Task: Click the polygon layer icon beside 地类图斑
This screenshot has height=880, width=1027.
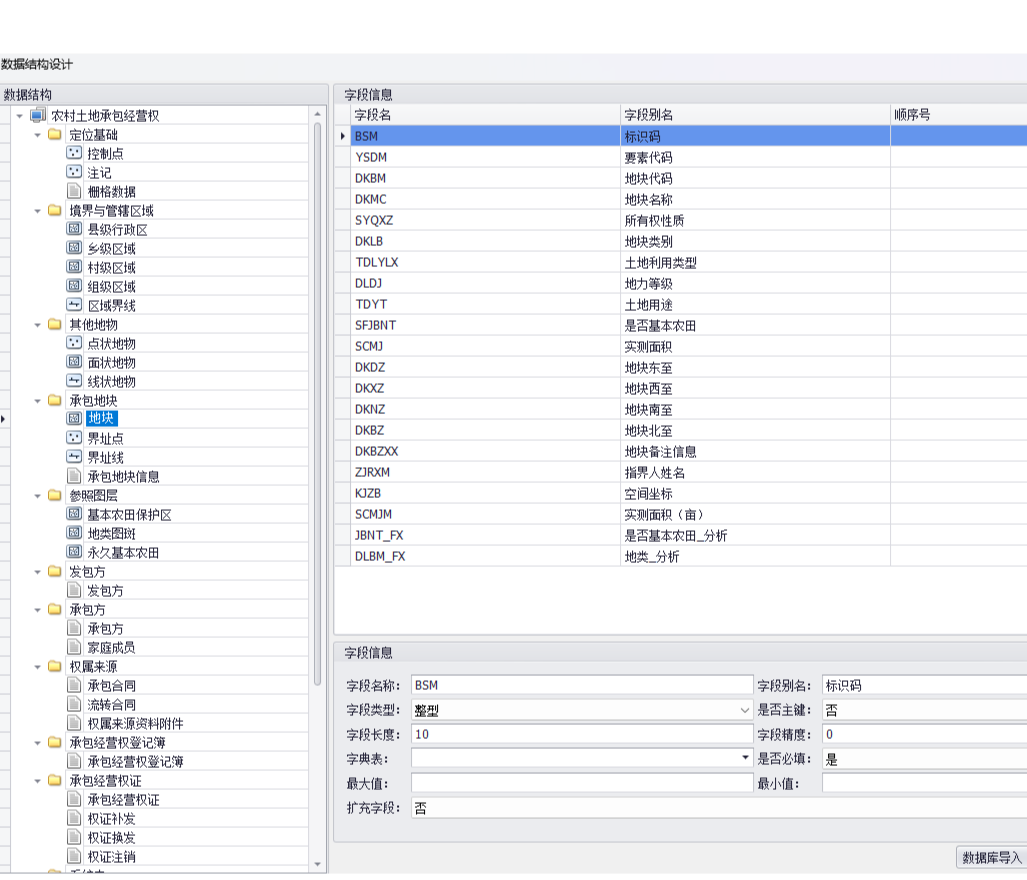Action: click(x=74, y=533)
